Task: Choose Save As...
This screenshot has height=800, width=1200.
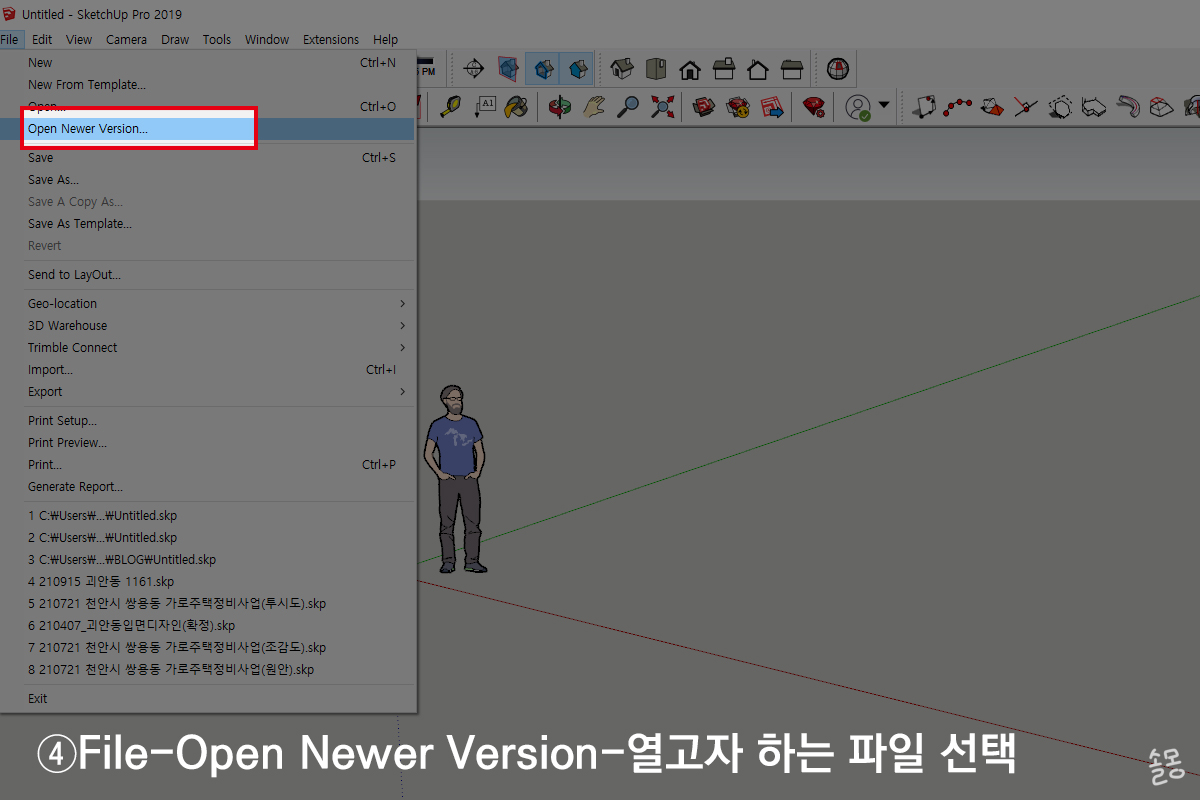Action: point(208,179)
